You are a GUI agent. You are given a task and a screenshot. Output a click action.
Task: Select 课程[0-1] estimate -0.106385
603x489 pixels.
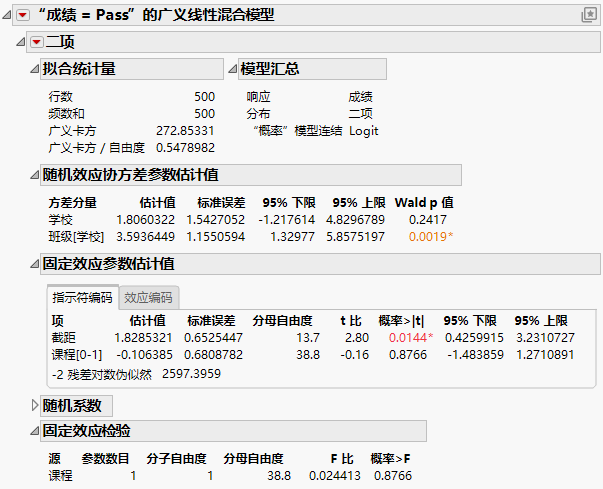(145, 355)
